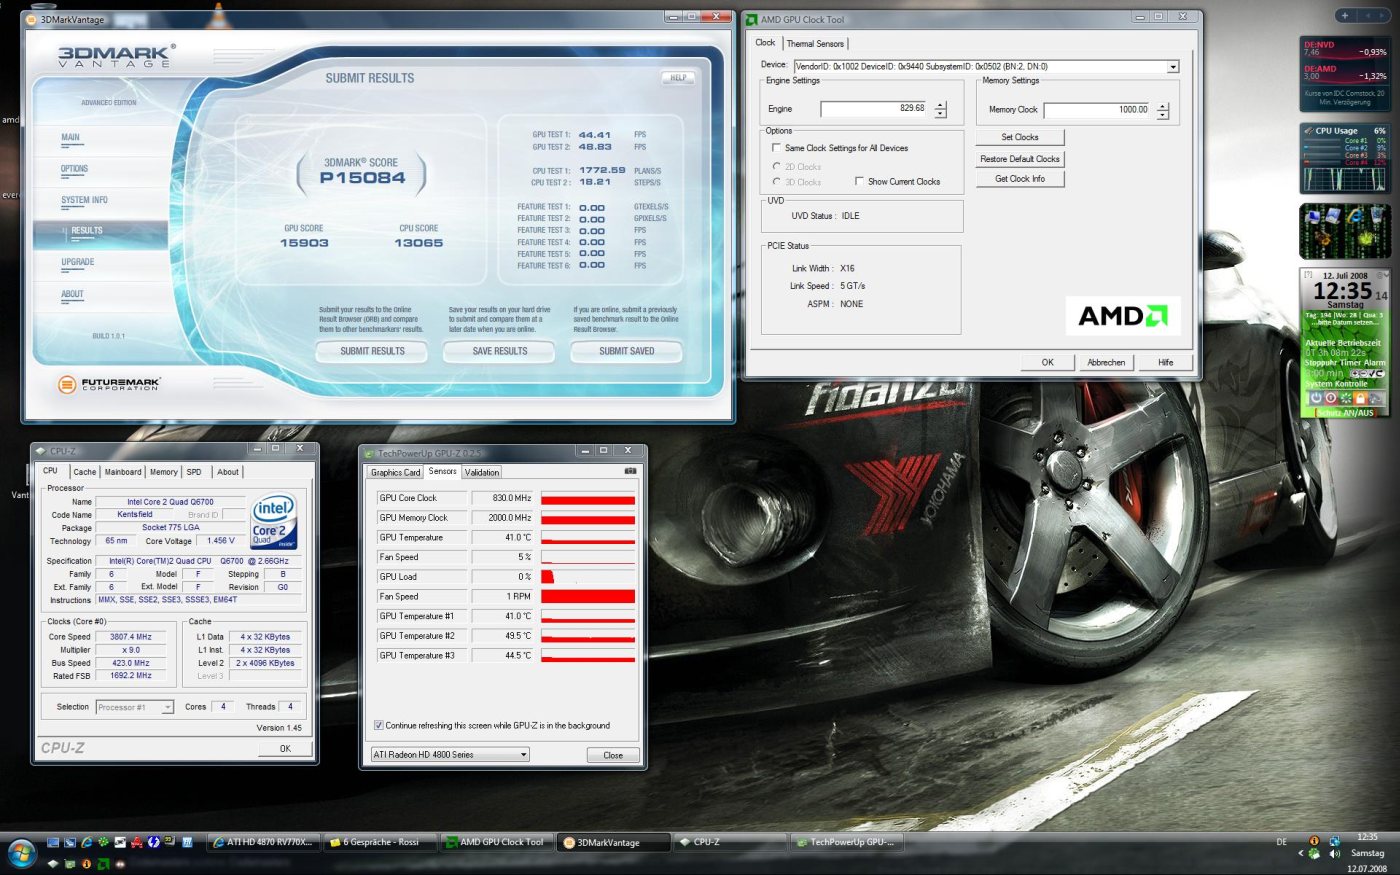Increase Engine clock with spinner up arrow
This screenshot has height=875, width=1400.
pyautogui.click(x=940, y=105)
